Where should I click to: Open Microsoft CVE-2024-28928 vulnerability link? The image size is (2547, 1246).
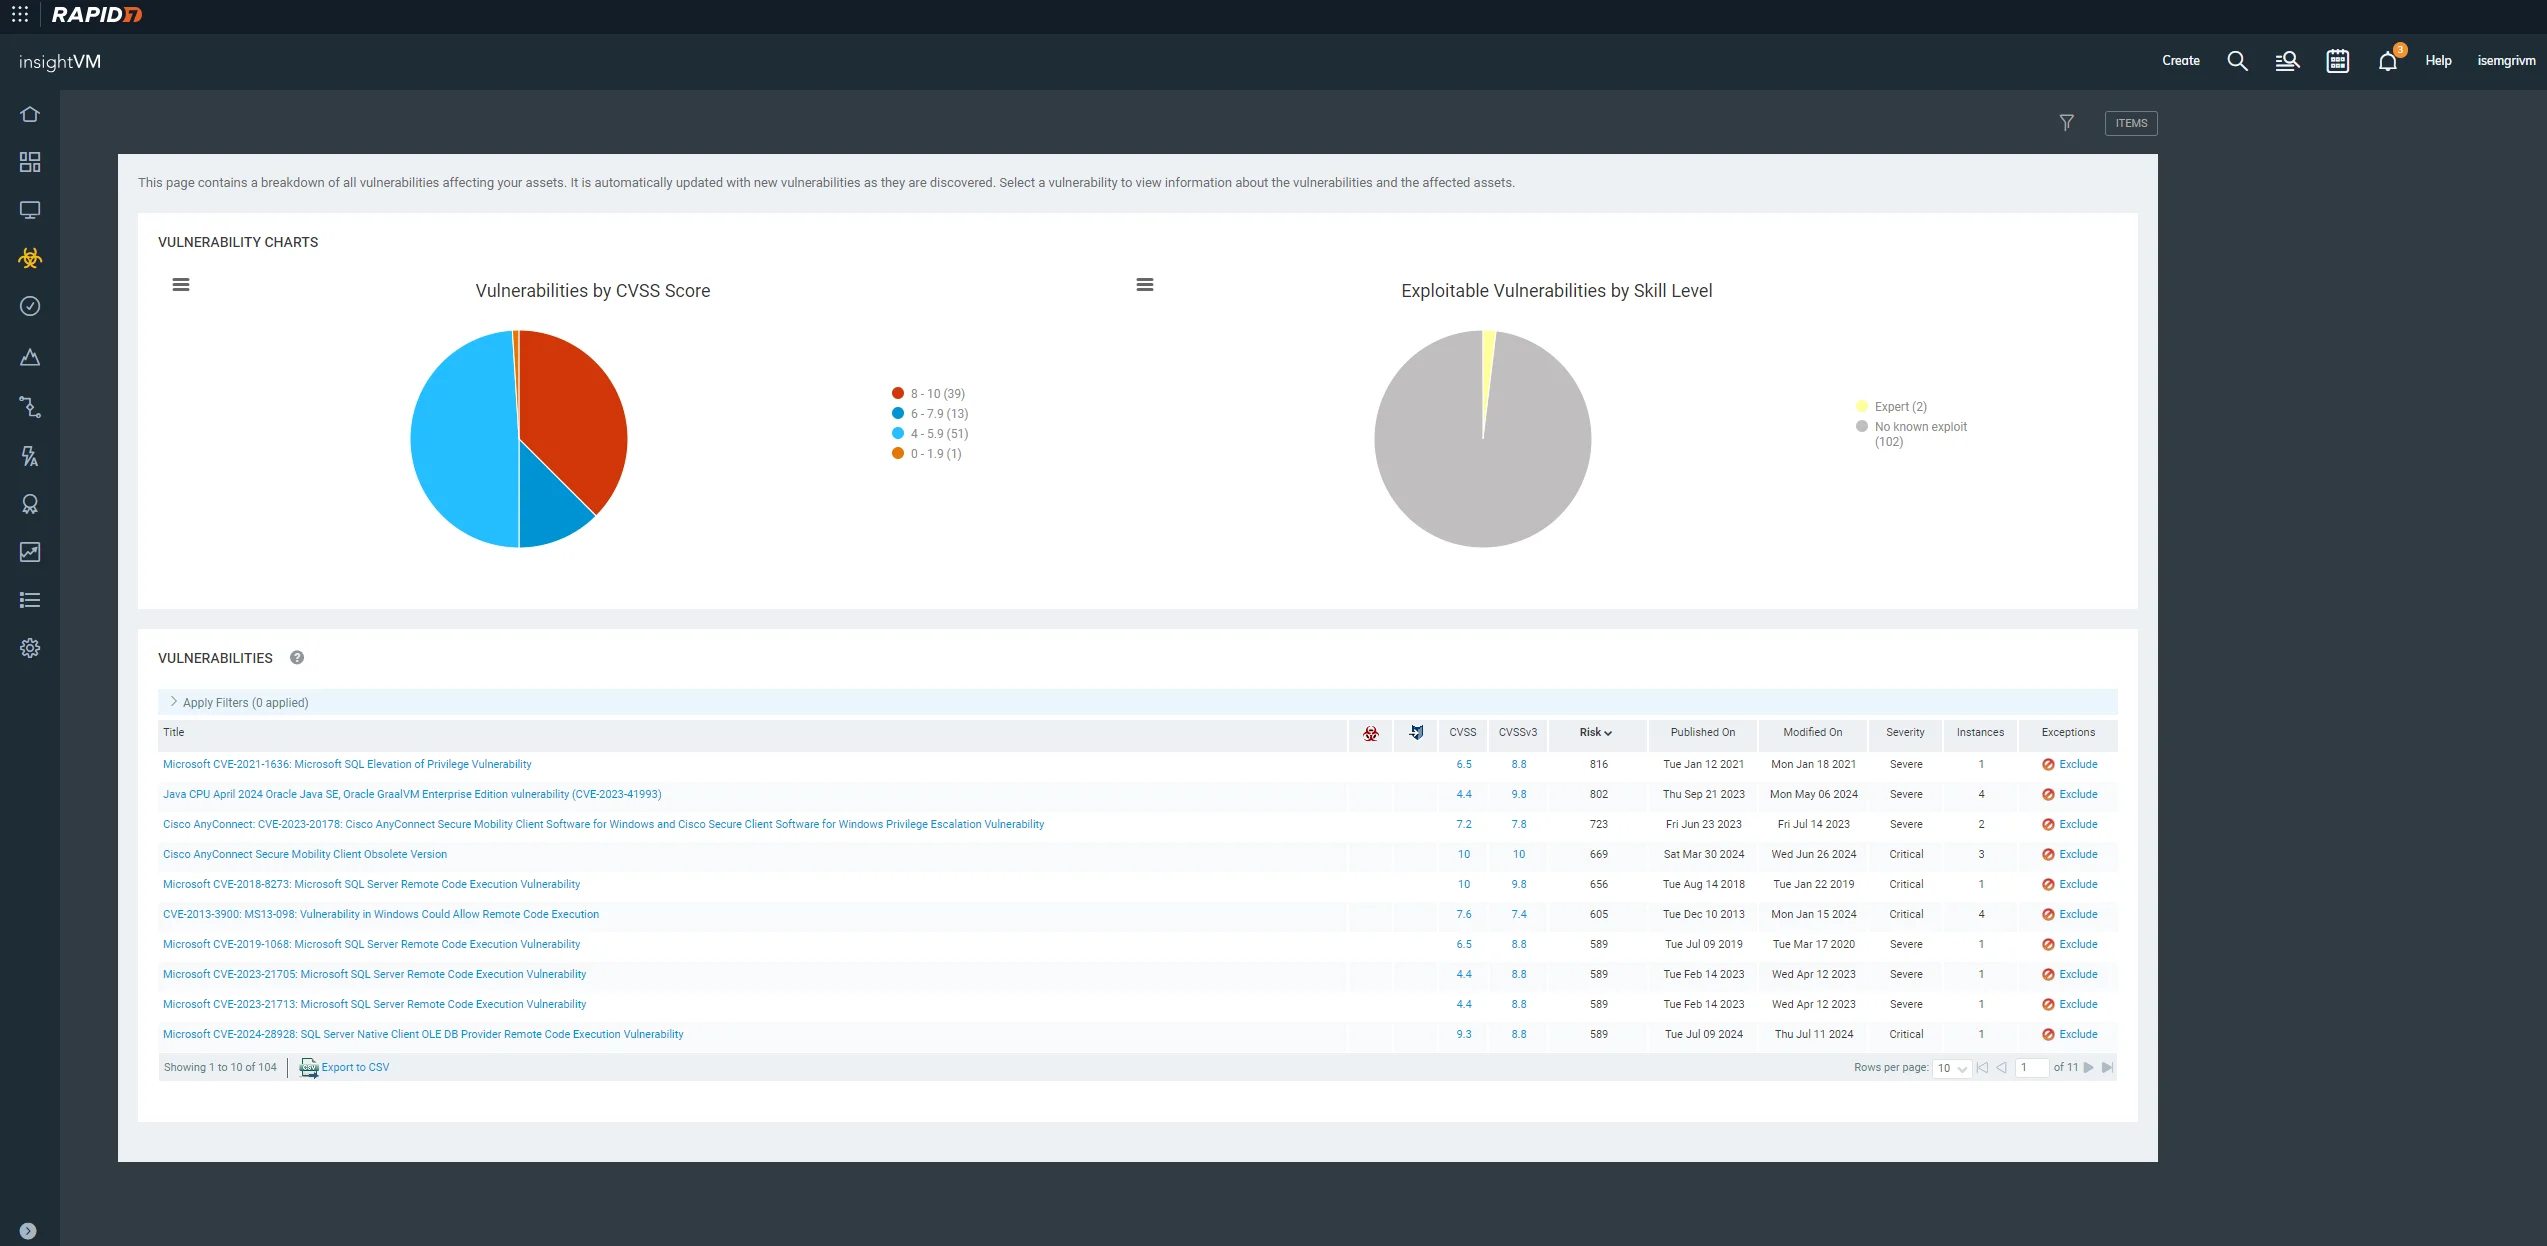pyautogui.click(x=423, y=1035)
